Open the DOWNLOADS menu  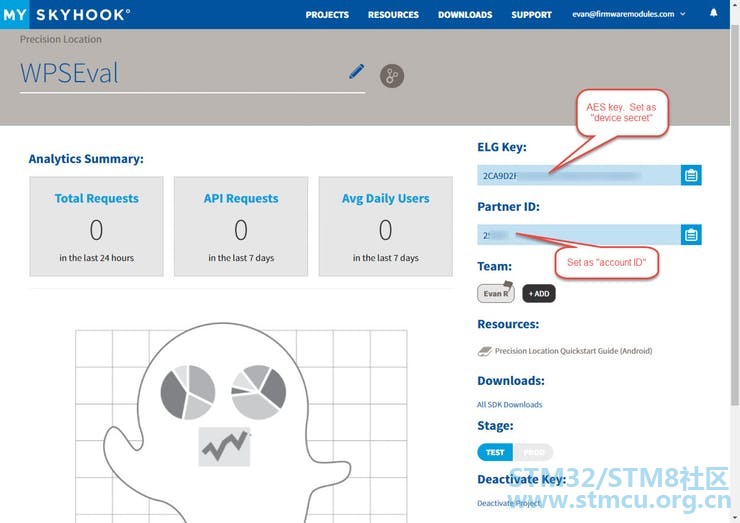465,15
